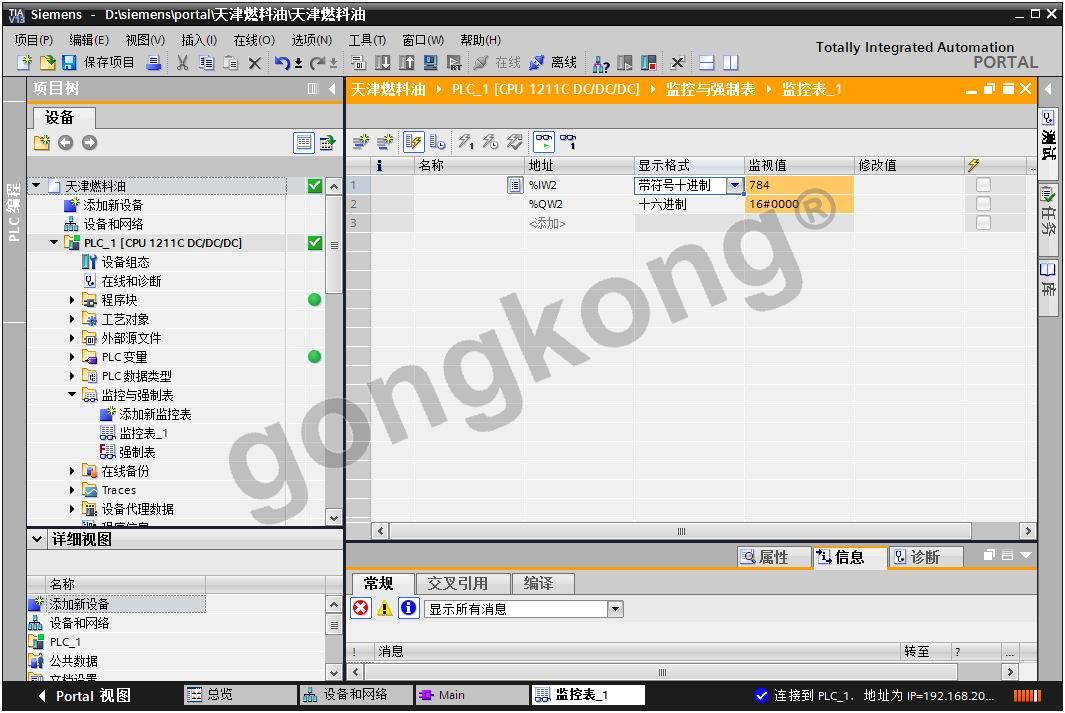The height and width of the screenshot is (713, 1065).
Task: Click the open project icon
Action: coord(47,63)
